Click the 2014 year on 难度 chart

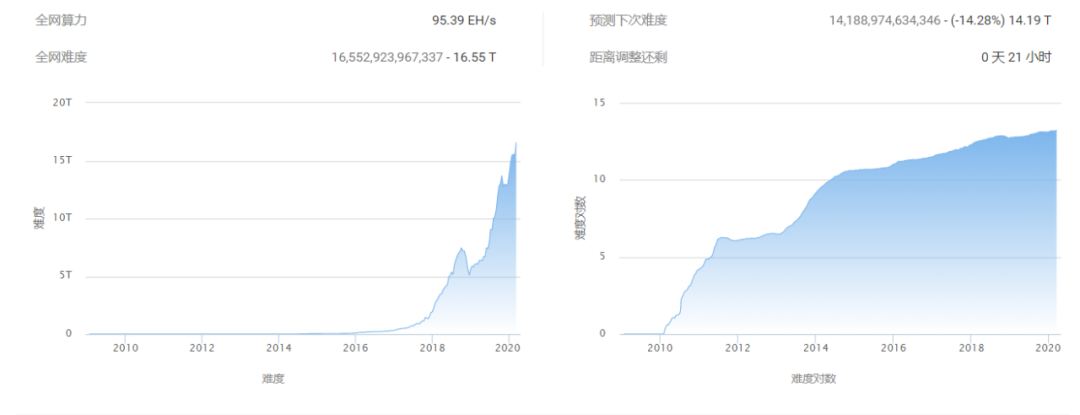278,348
